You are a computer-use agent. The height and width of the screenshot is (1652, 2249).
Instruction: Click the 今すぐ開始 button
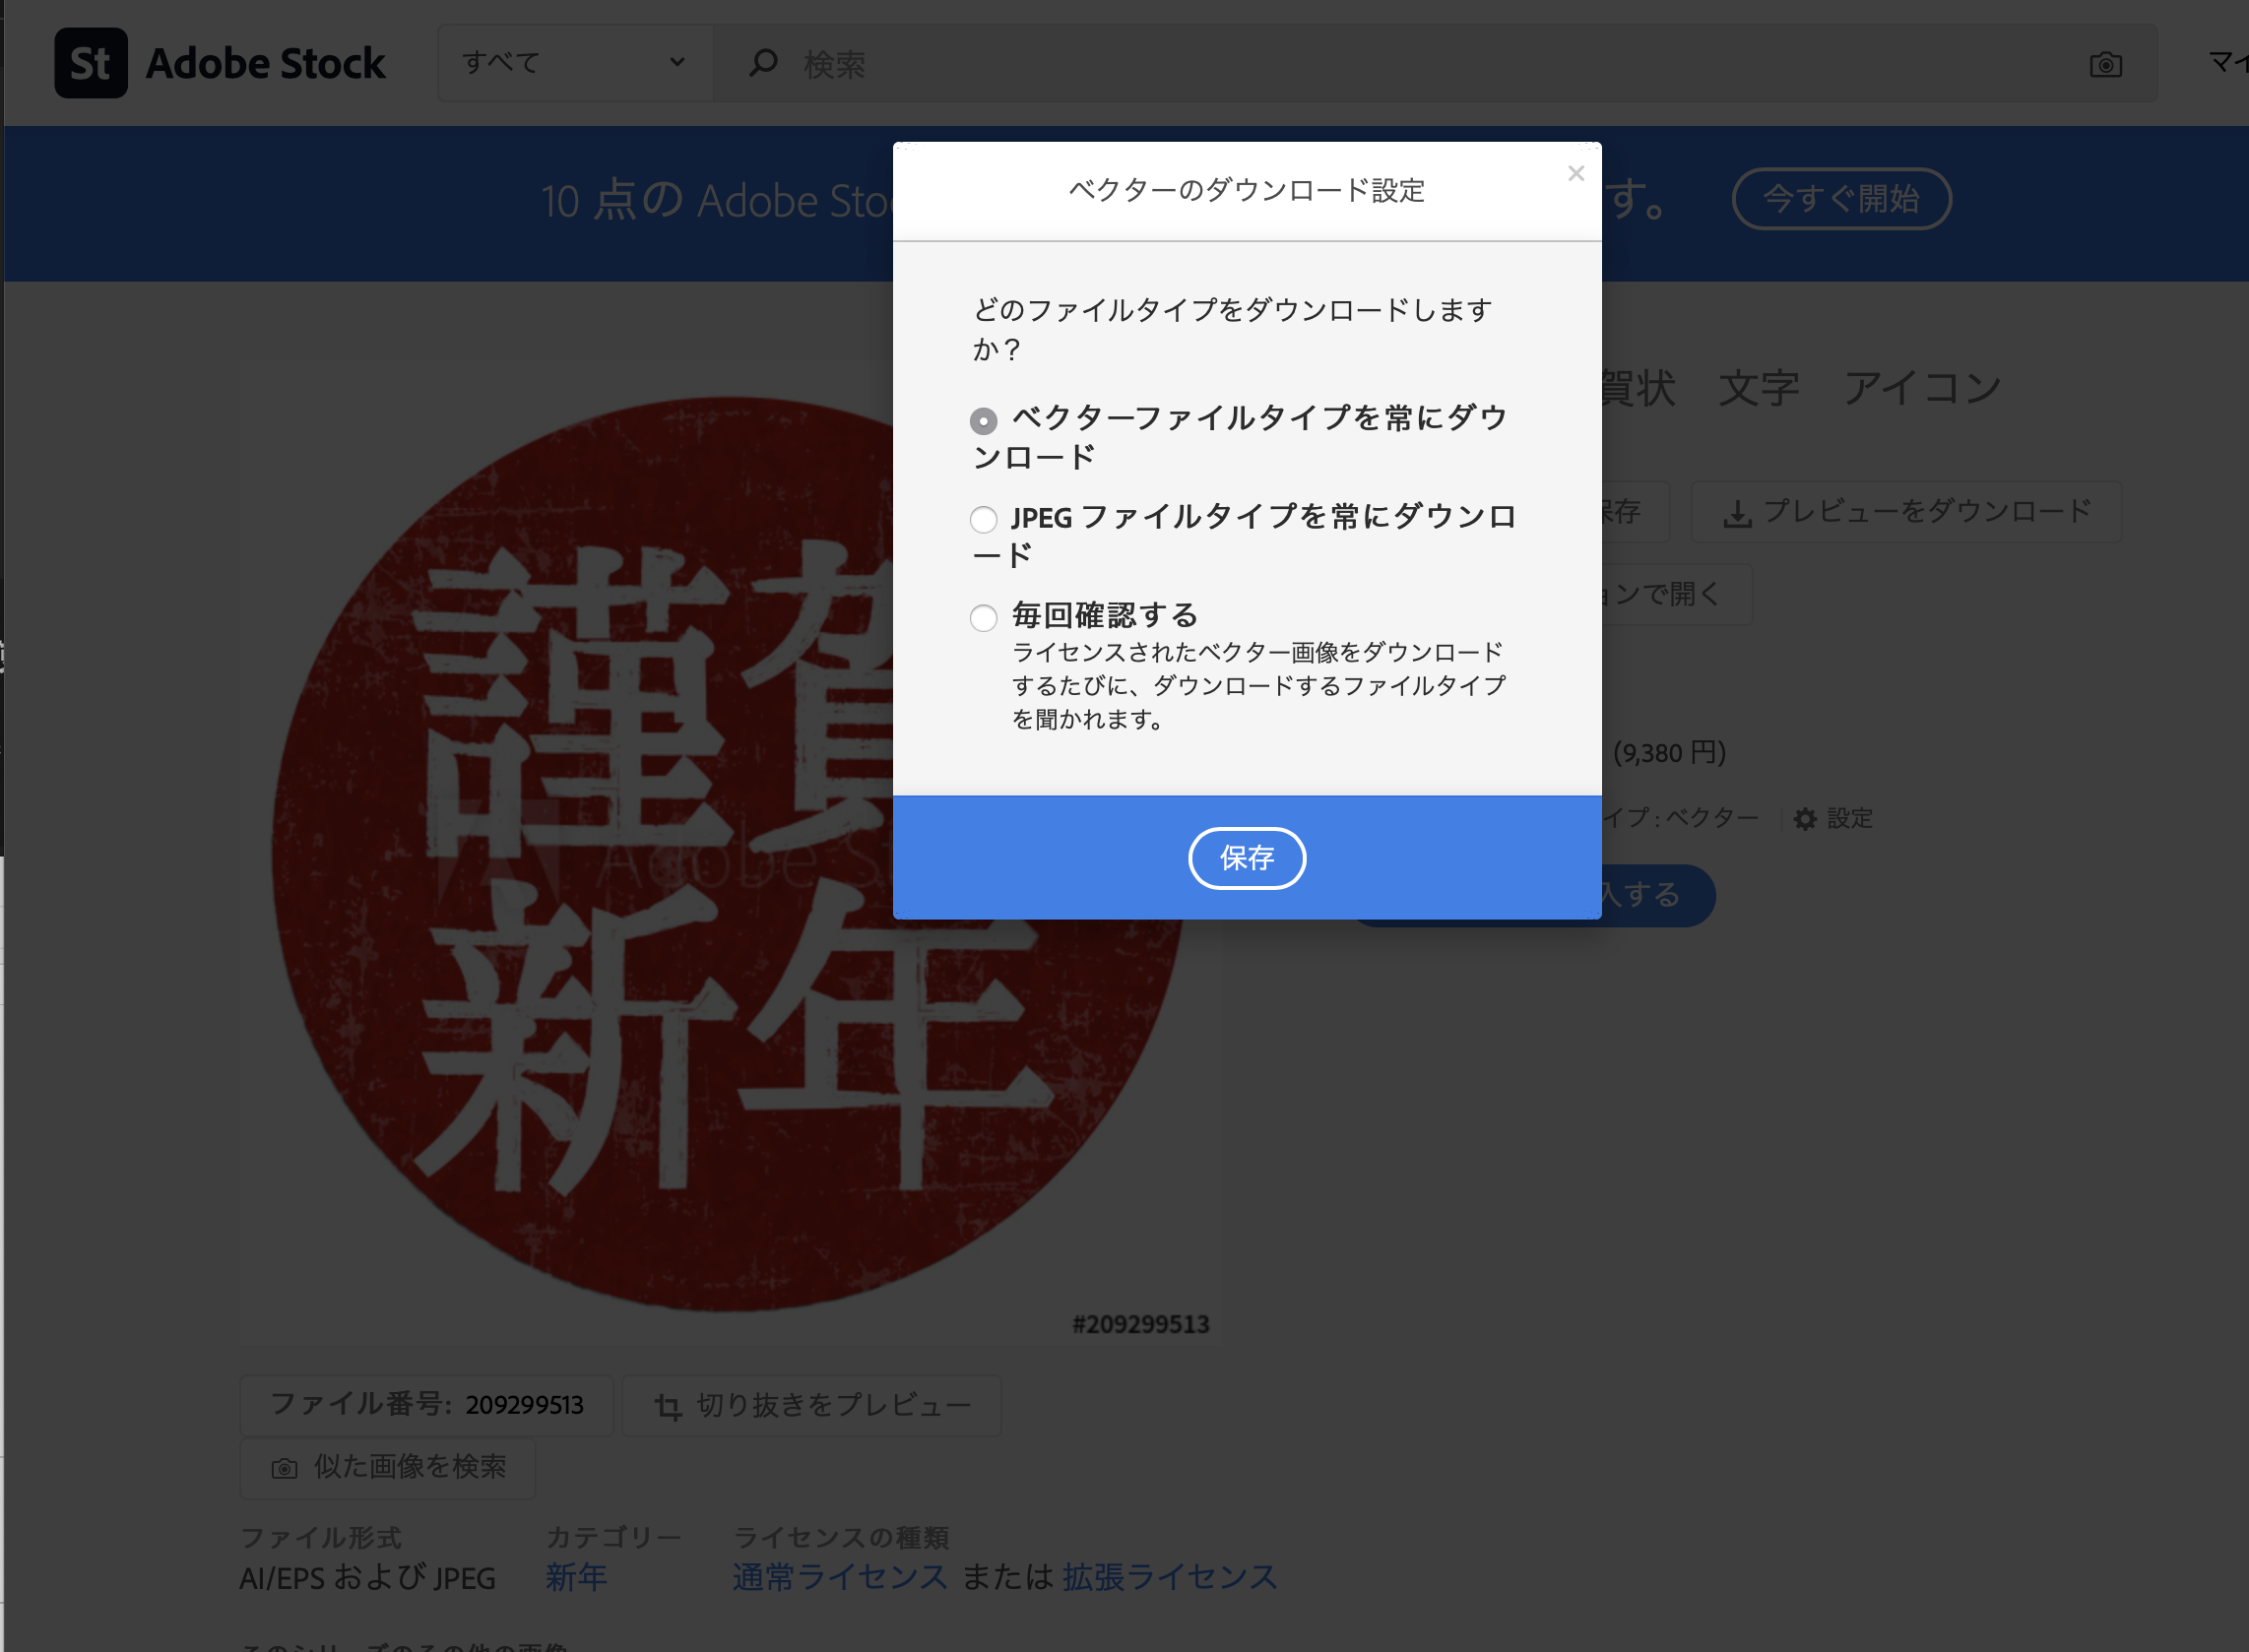point(1841,199)
